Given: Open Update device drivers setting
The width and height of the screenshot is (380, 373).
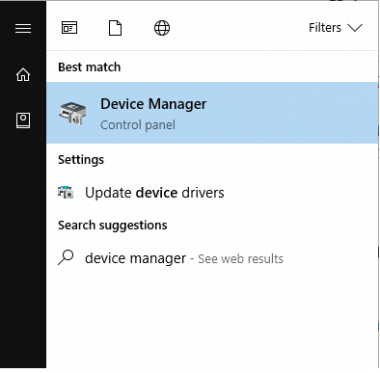Looking at the screenshot, I should [x=212, y=193].
